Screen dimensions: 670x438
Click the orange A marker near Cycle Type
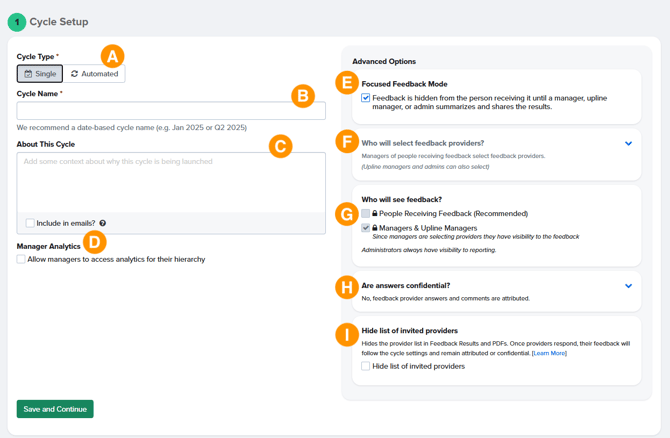pyautogui.click(x=112, y=56)
